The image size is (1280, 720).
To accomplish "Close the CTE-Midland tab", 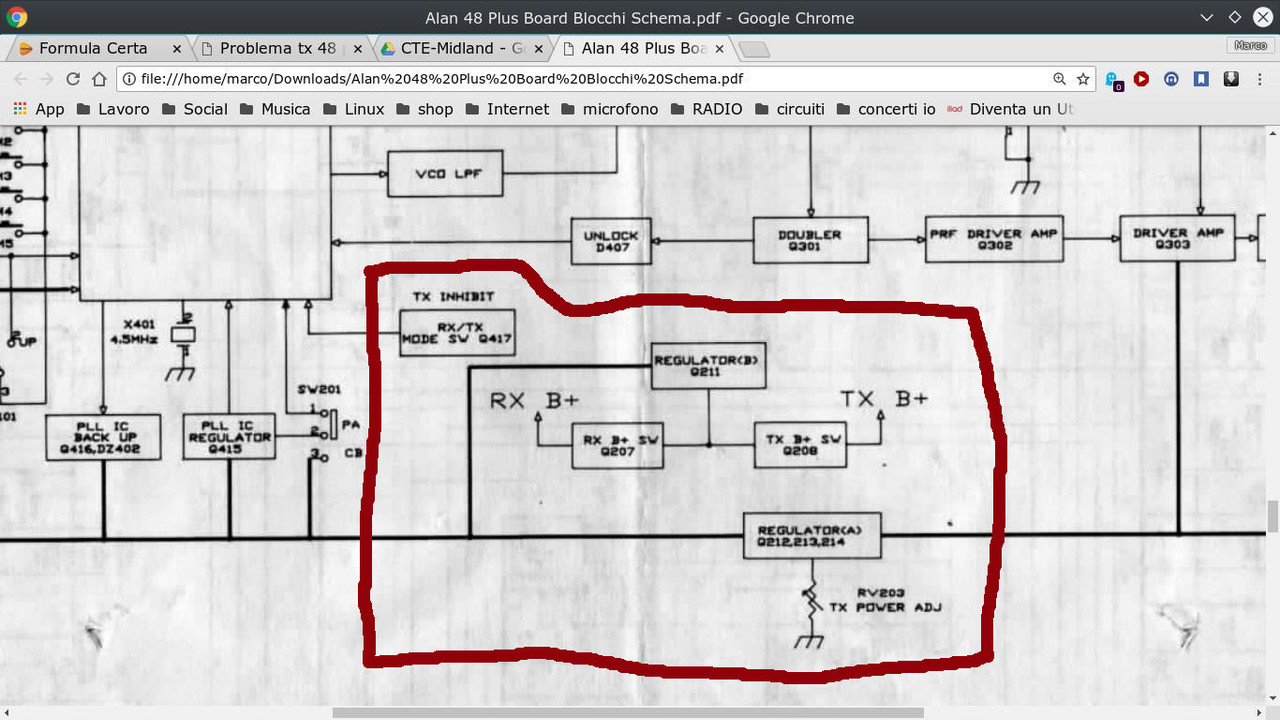I will pyautogui.click(x=541, y=48).
